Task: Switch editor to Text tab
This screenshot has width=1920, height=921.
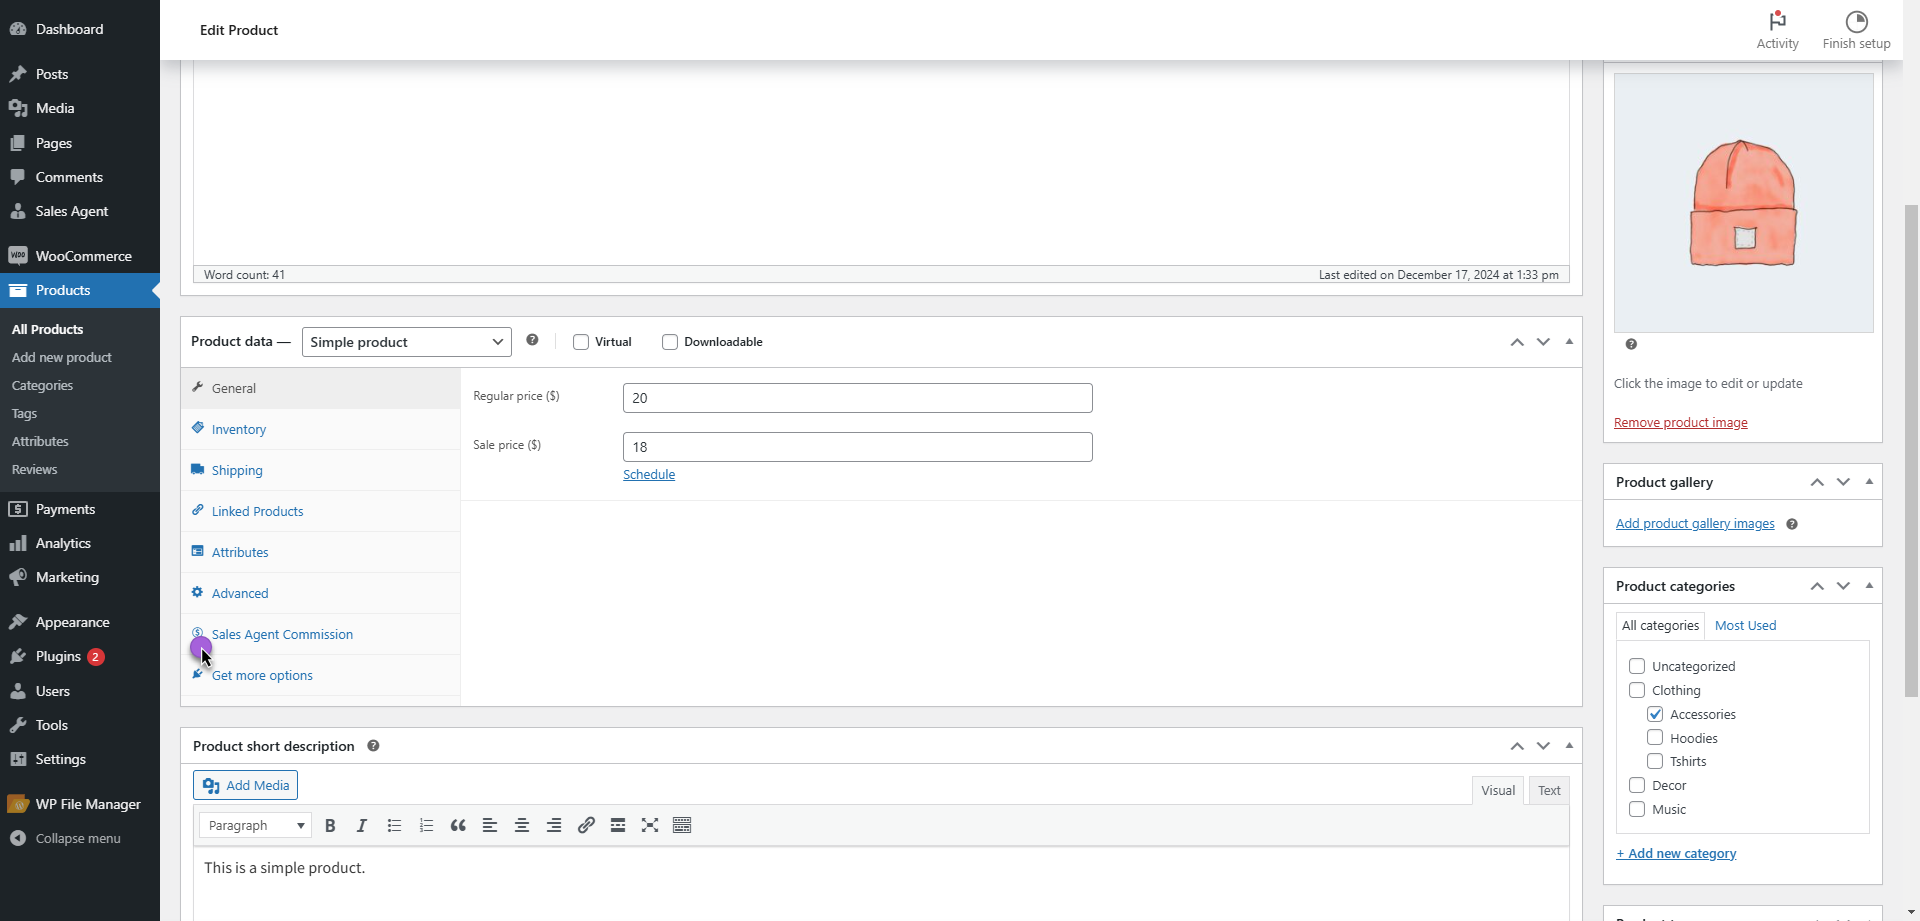Action: point(1549,790)
